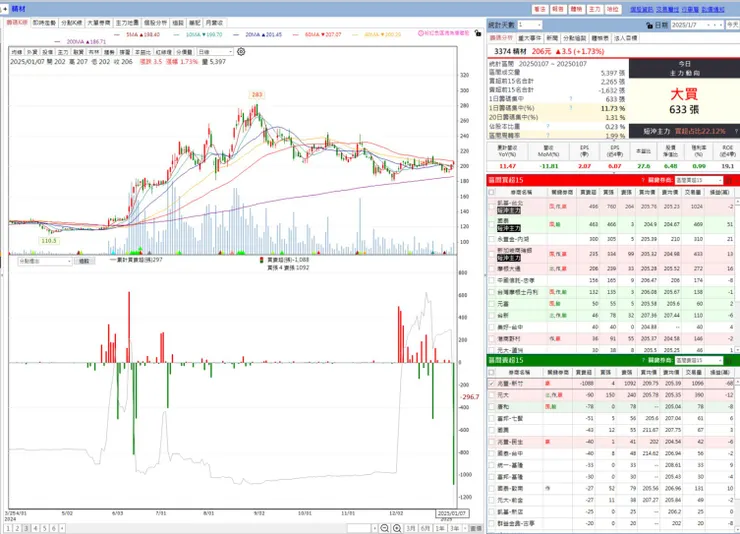This screenshot has height=534, width=740.
Task: Click 今天 button next to date
Action: 732,25
